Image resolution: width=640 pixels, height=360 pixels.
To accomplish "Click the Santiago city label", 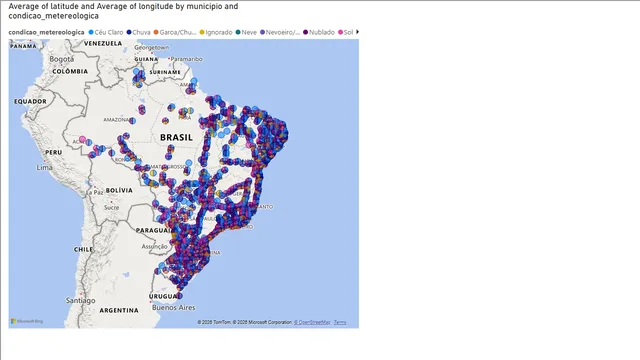I will pos(81,300).
